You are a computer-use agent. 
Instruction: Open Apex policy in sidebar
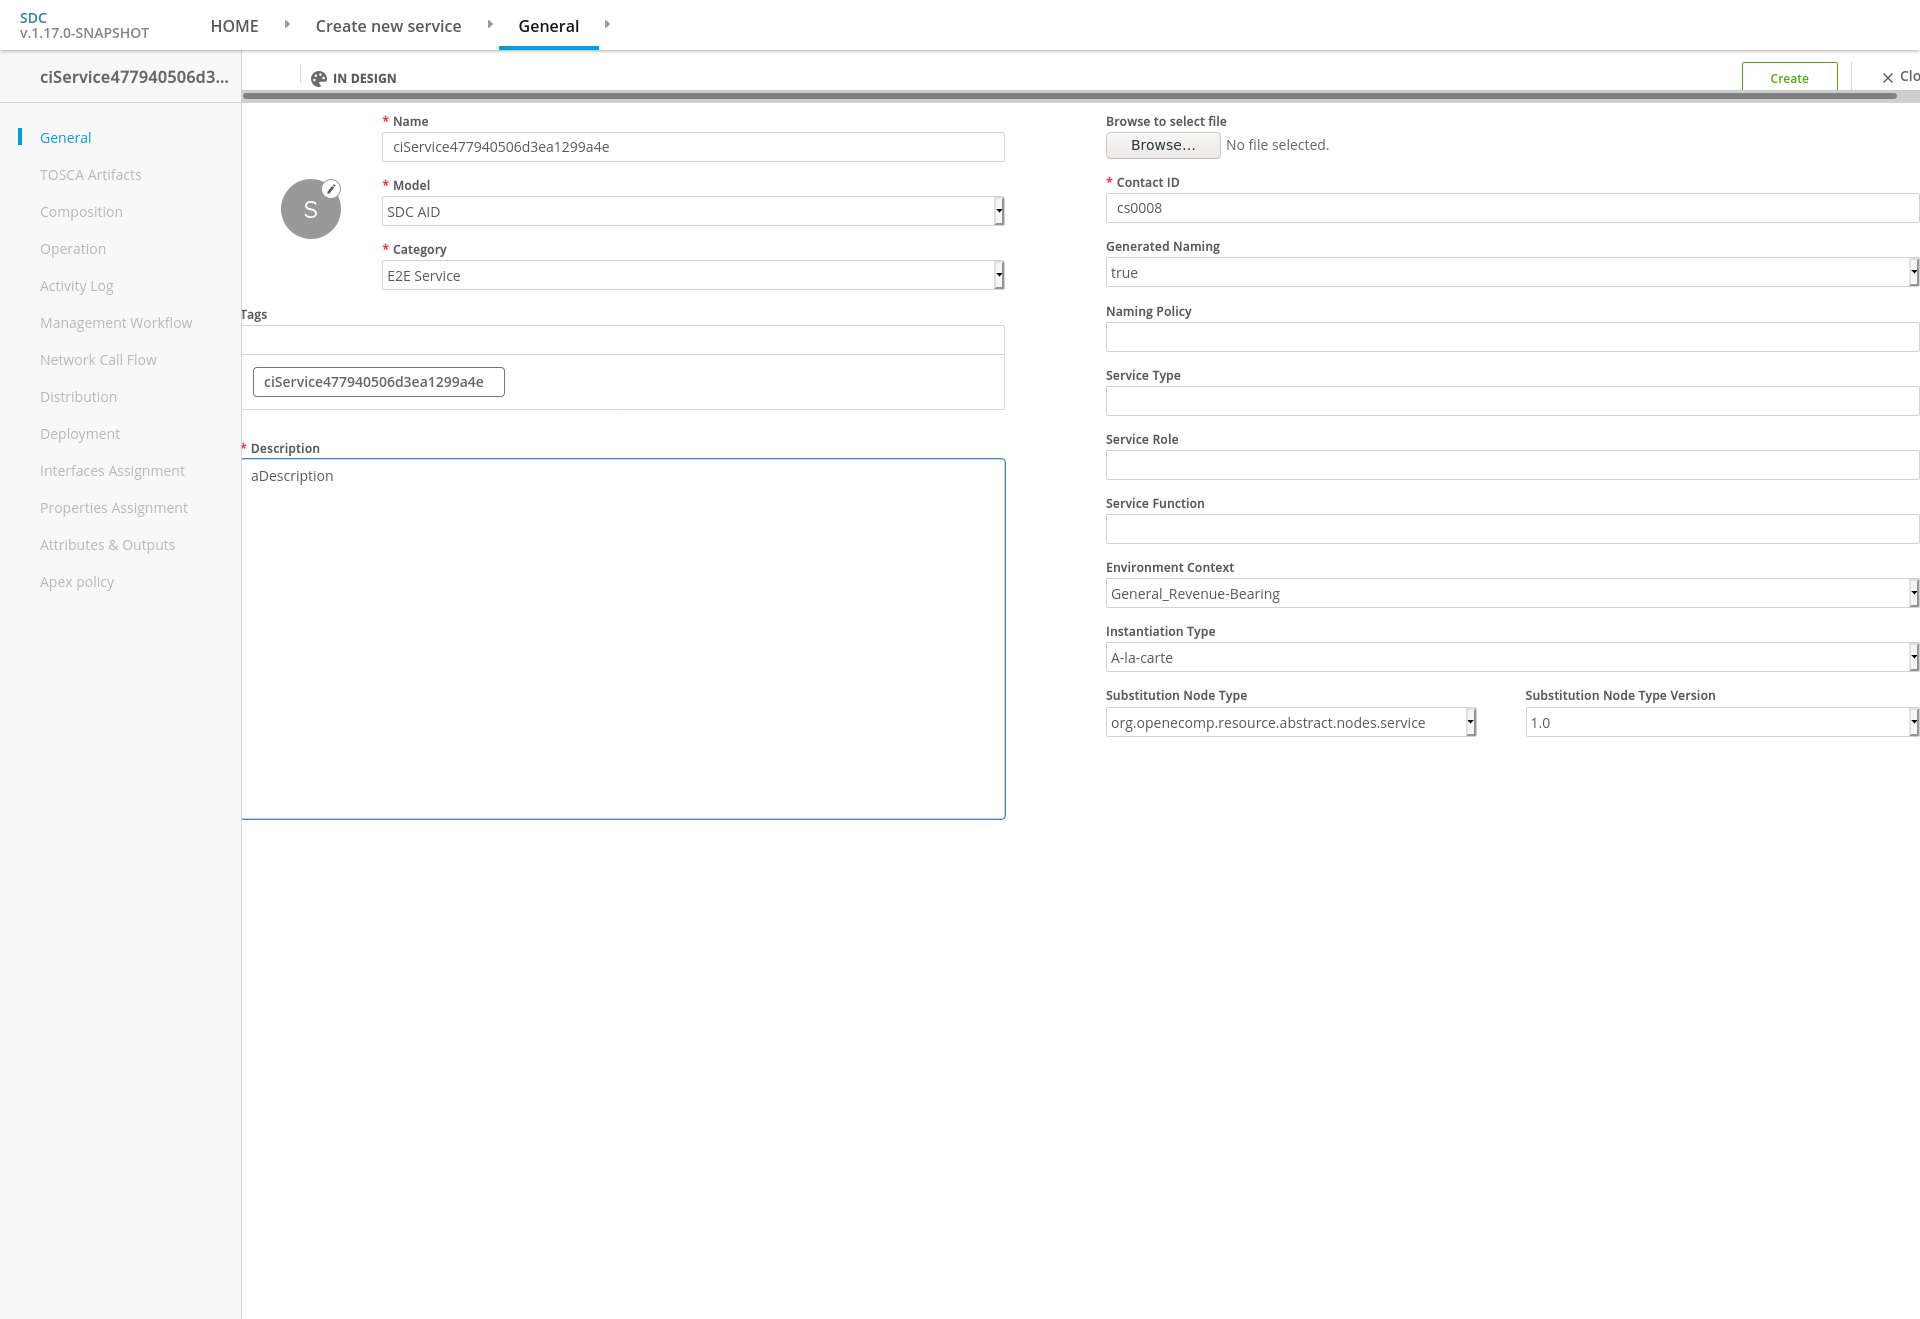77,582
